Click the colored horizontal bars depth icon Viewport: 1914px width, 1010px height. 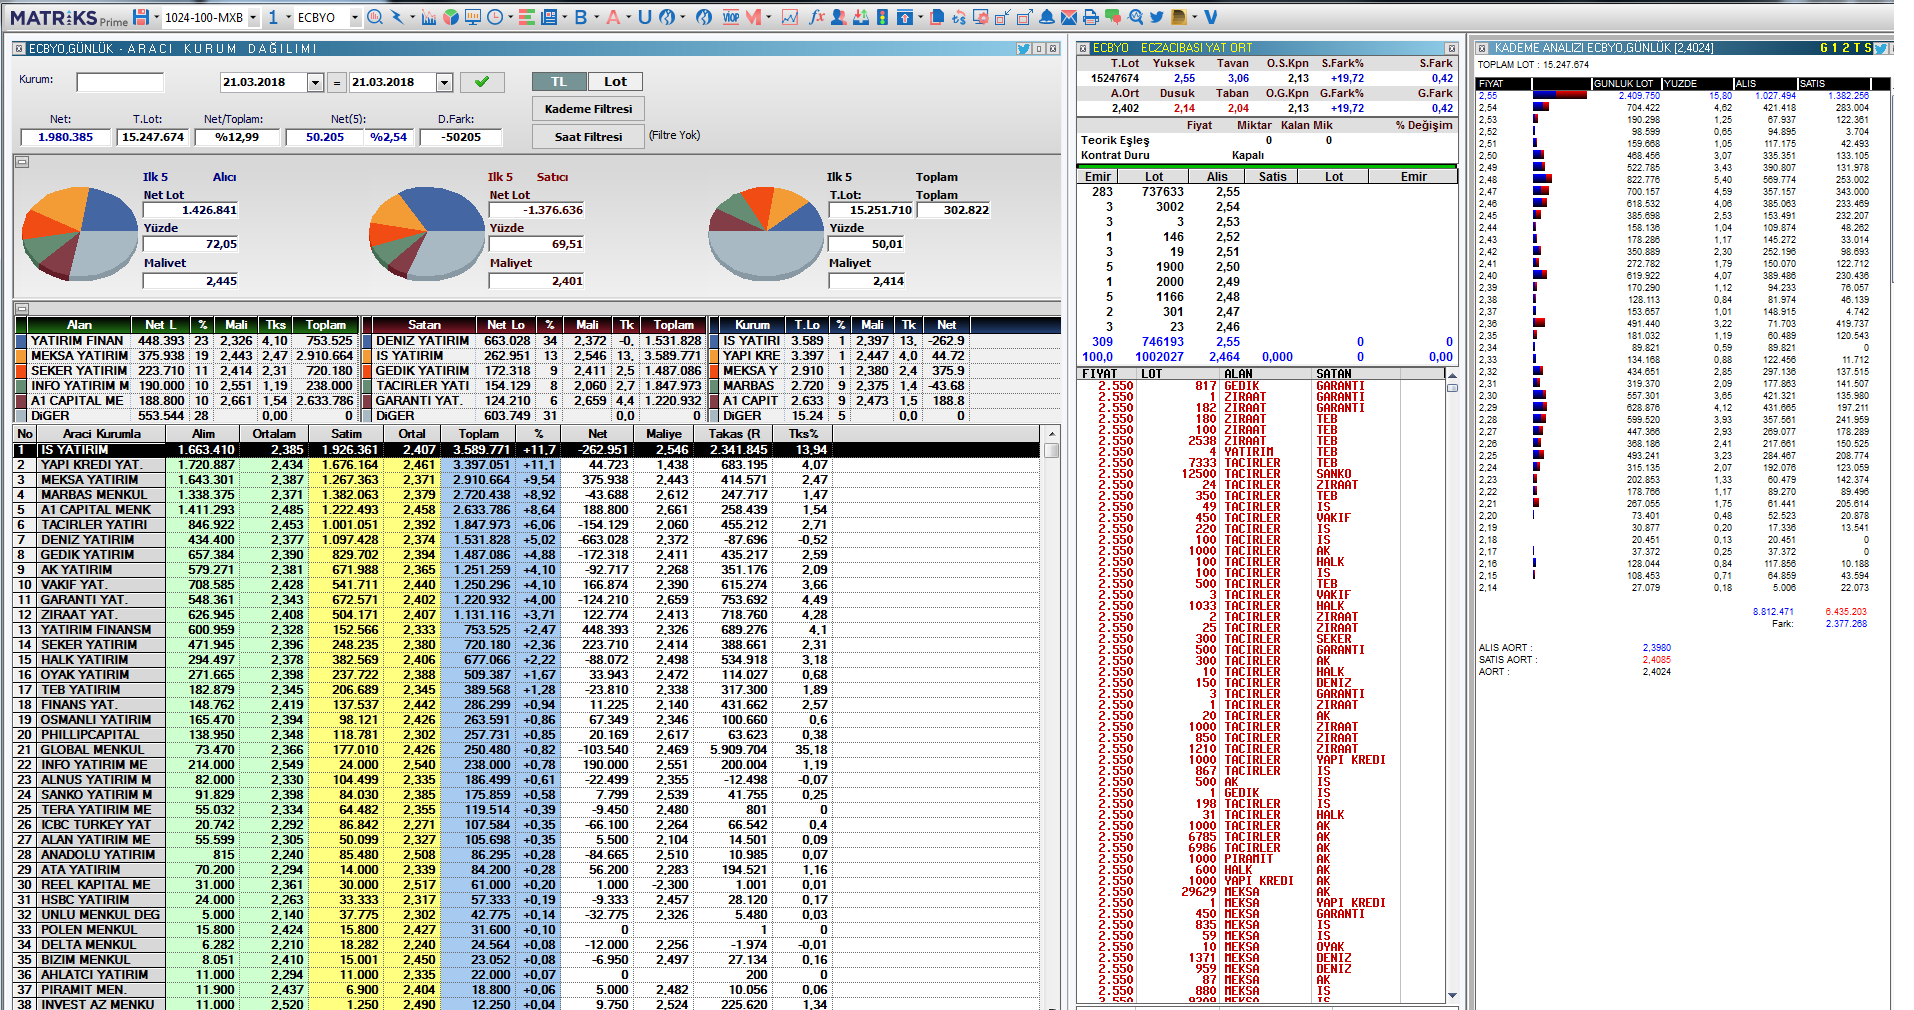point(527,17)
